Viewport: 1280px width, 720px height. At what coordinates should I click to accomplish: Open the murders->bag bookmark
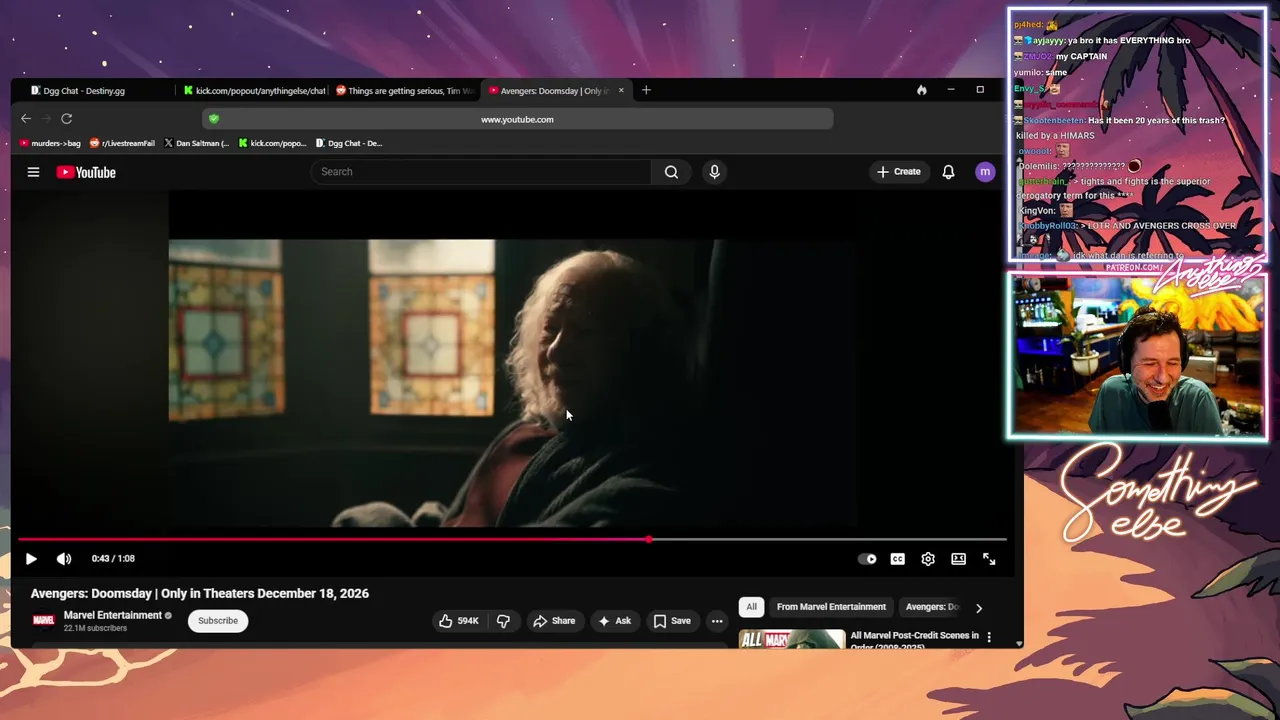pyautogui.click(x=50, y=143)
